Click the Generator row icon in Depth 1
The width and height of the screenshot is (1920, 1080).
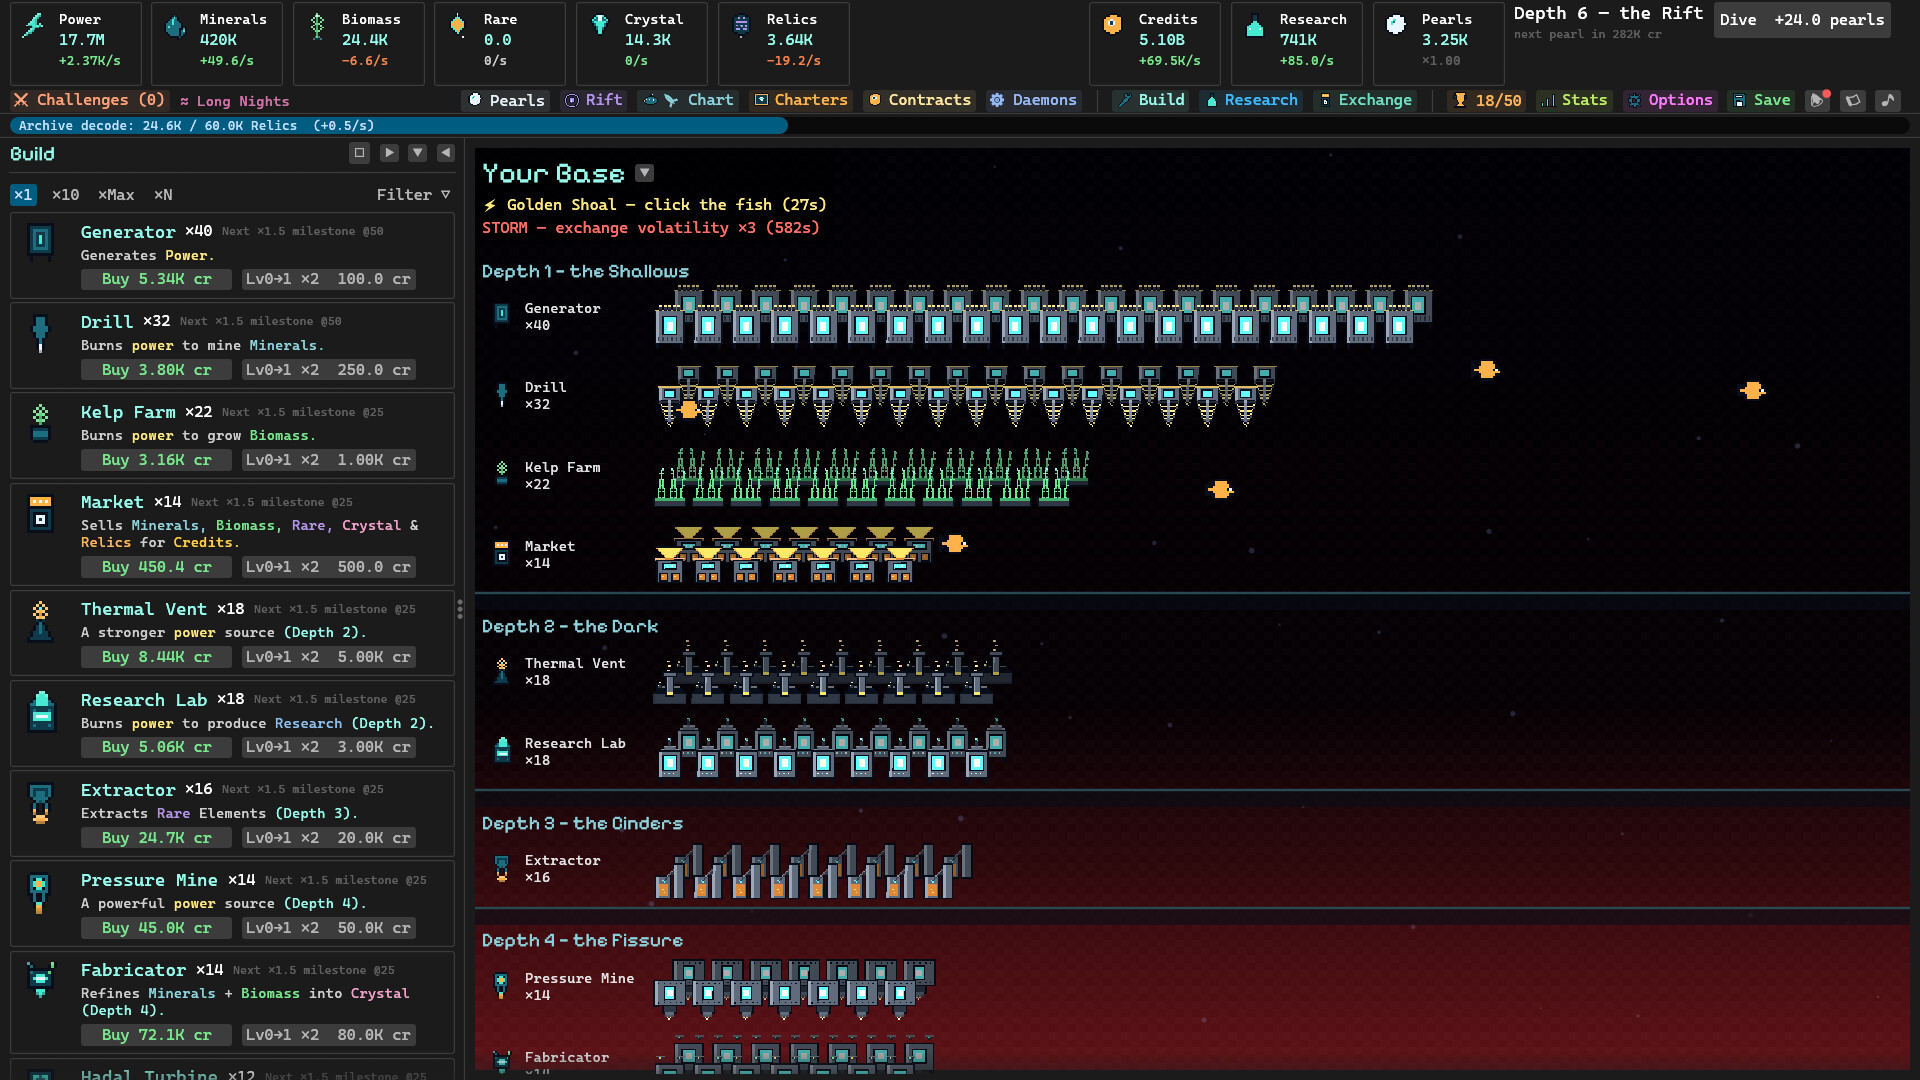502,314
